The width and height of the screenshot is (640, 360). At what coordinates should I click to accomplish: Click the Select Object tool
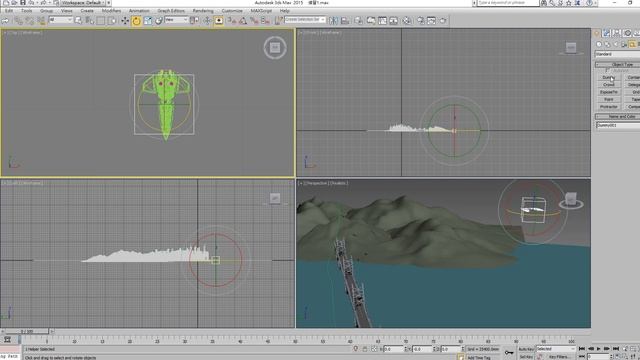coord(78,20)
